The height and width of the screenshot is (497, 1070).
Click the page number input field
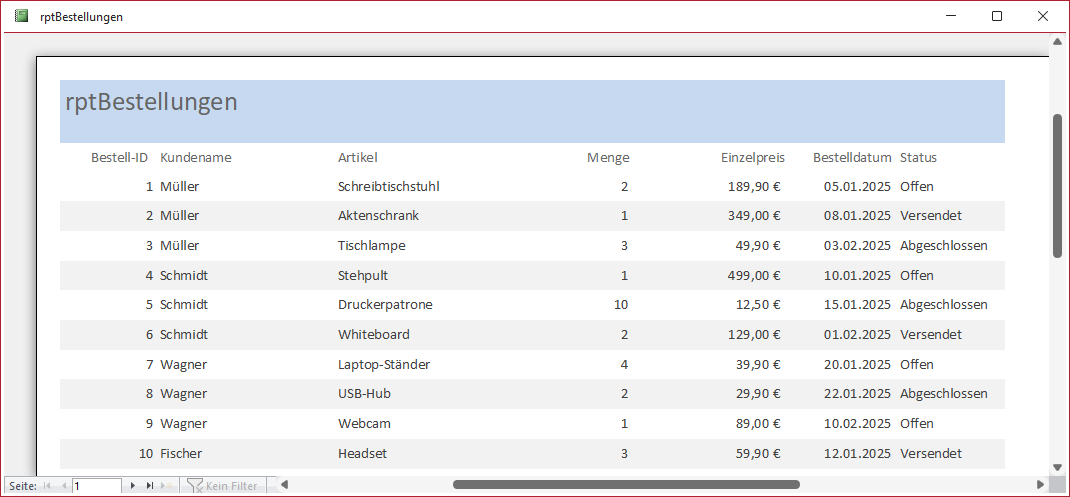(96, 485)
